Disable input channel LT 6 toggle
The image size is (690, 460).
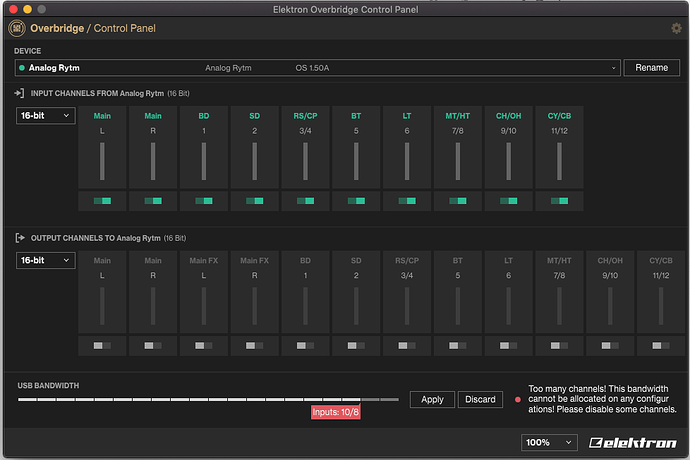pos(407,201)
